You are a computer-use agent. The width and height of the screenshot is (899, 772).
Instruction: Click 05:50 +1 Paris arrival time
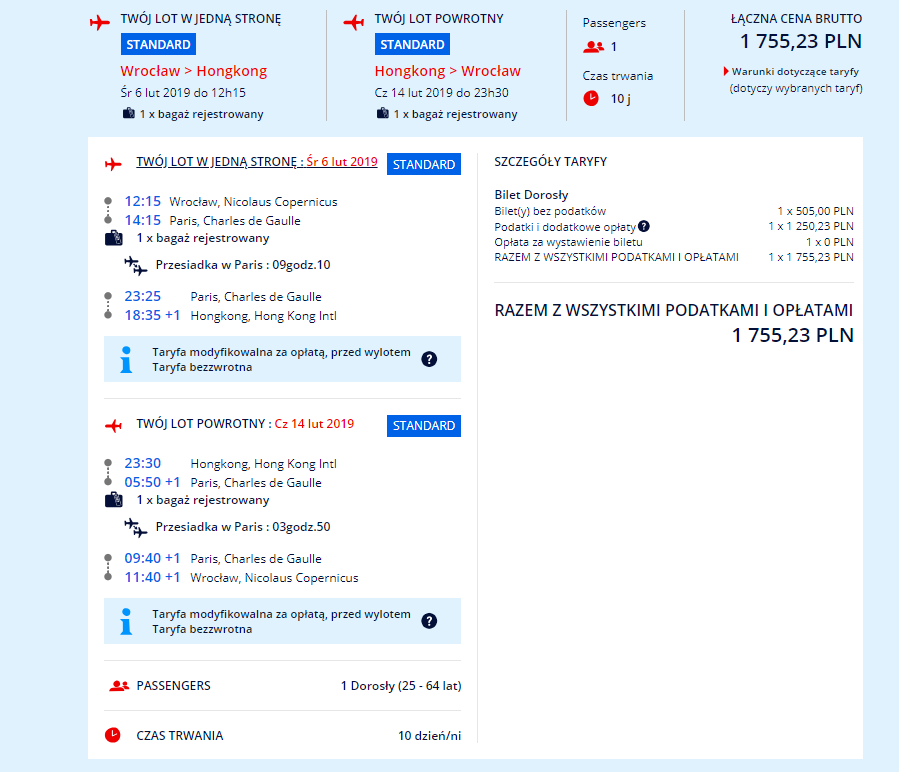point(152,482)
